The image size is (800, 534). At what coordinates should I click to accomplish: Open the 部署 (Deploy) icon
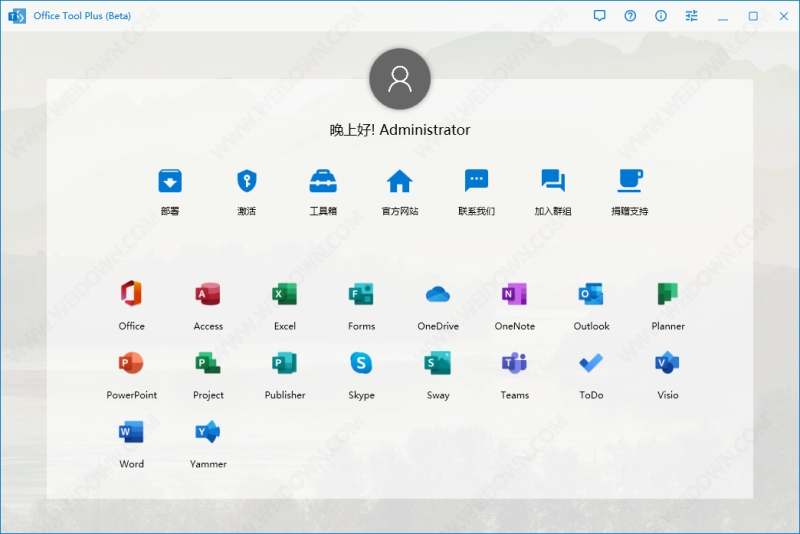tap(170, 181)
